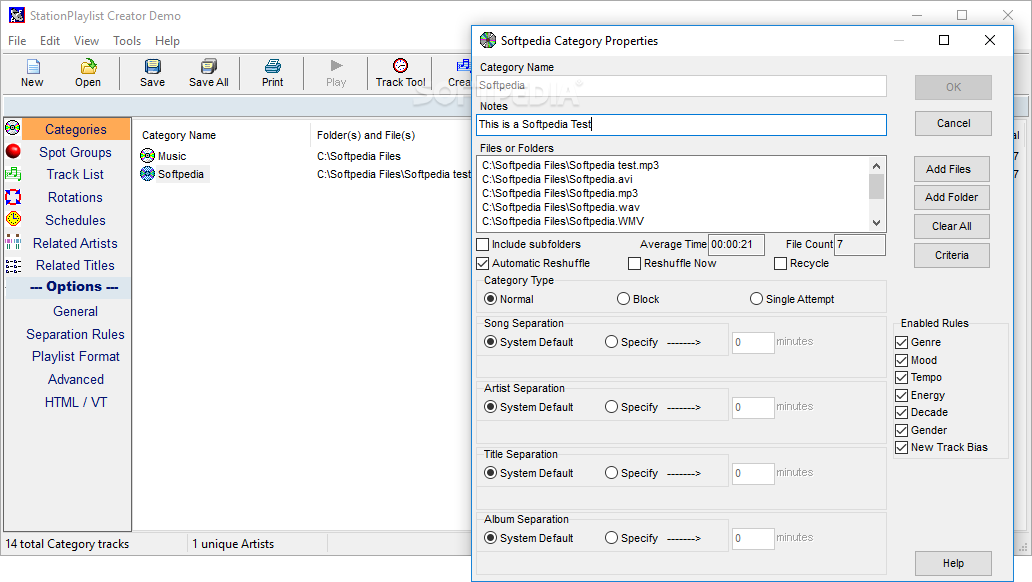Select Single Attempt category type
Image resolution: width=1032 pixels, height=582 pixels.
[x=756, y=299]
